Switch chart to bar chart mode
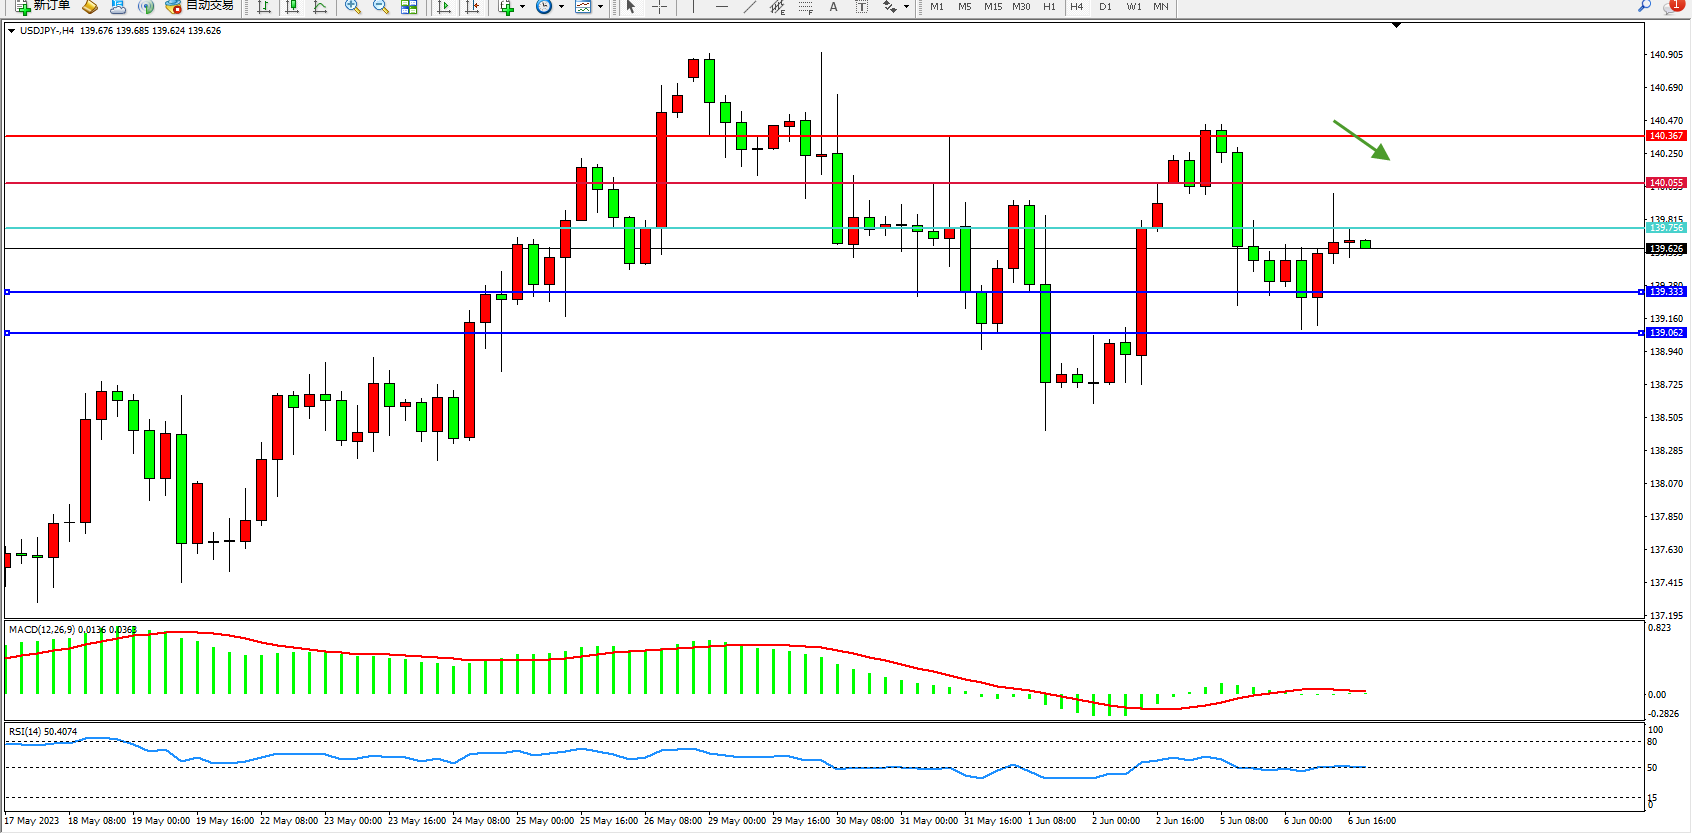Viewport: 1692px width, 833px height. (x=264, y=7)
